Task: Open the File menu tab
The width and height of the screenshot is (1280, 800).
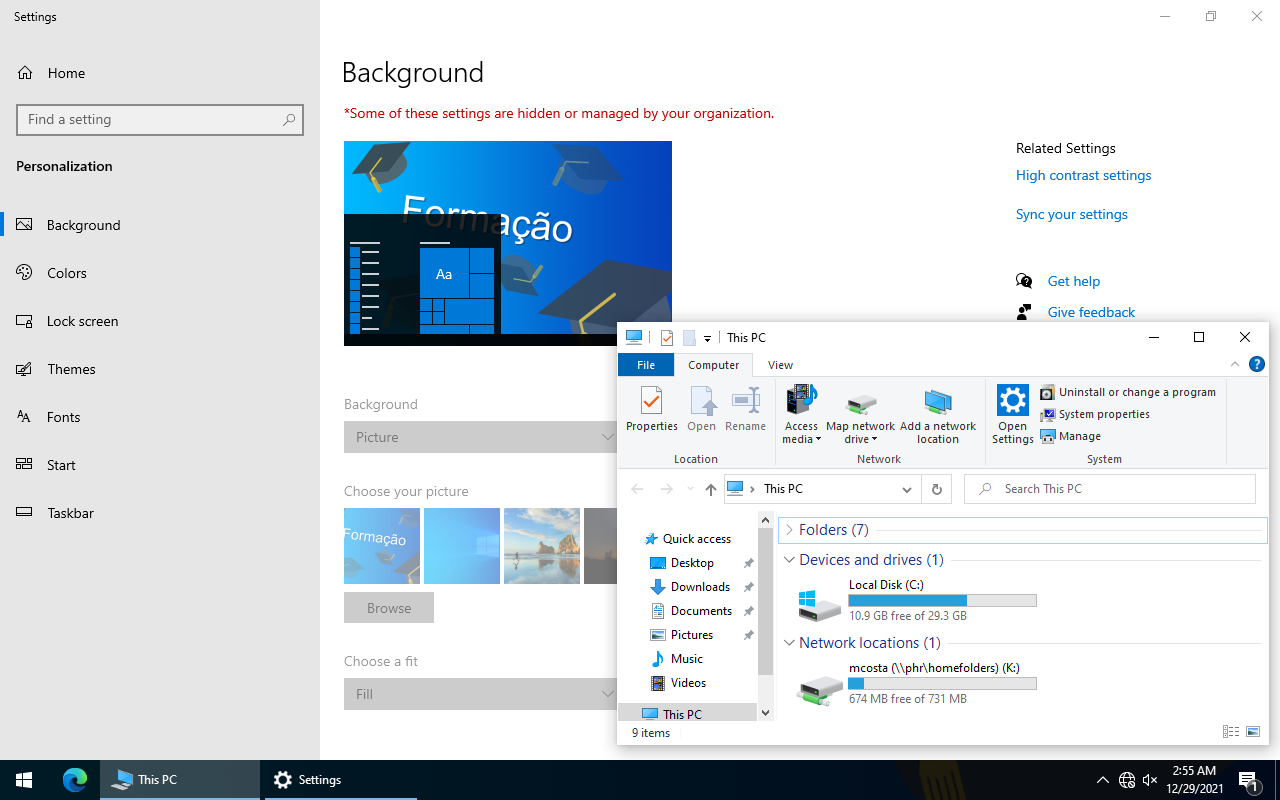Action: [646, 365]
